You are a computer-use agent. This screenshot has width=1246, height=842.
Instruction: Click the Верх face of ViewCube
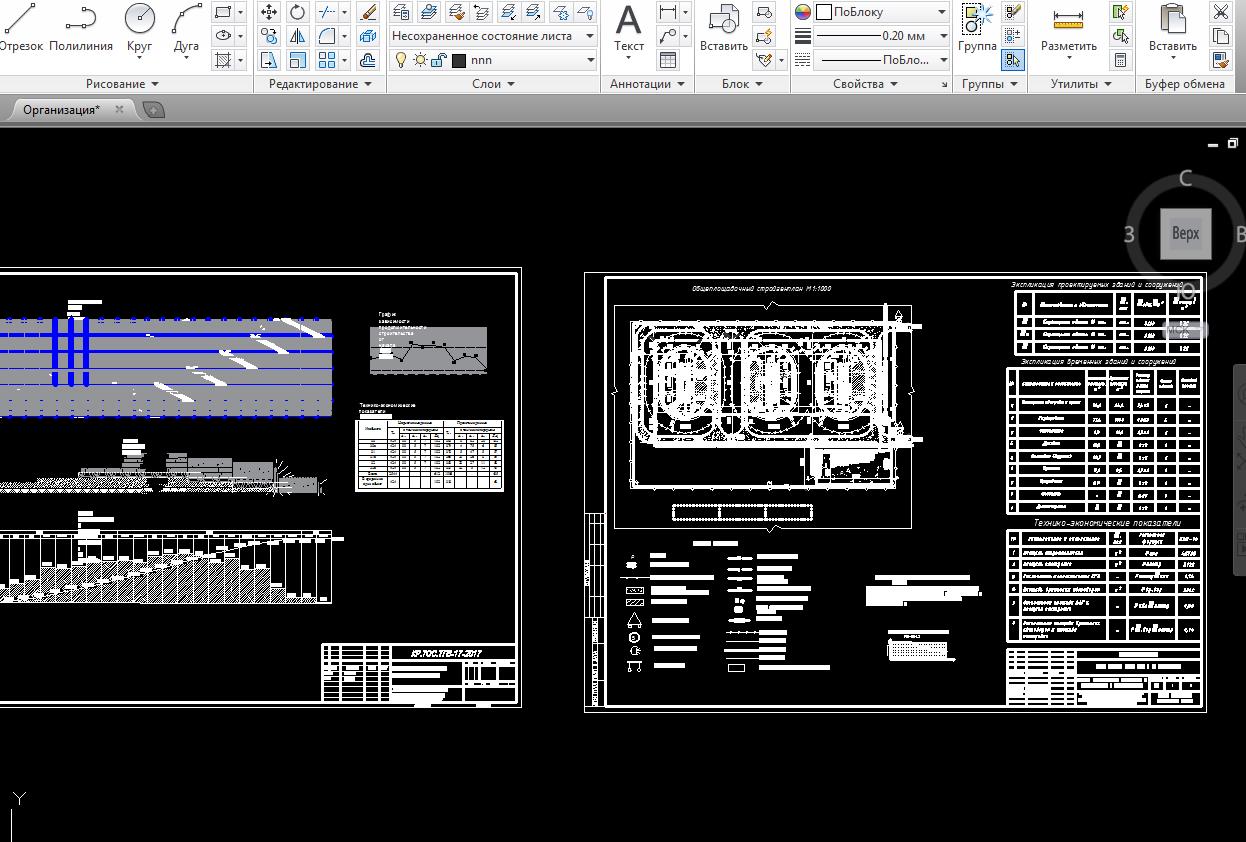coord(1185,234)
